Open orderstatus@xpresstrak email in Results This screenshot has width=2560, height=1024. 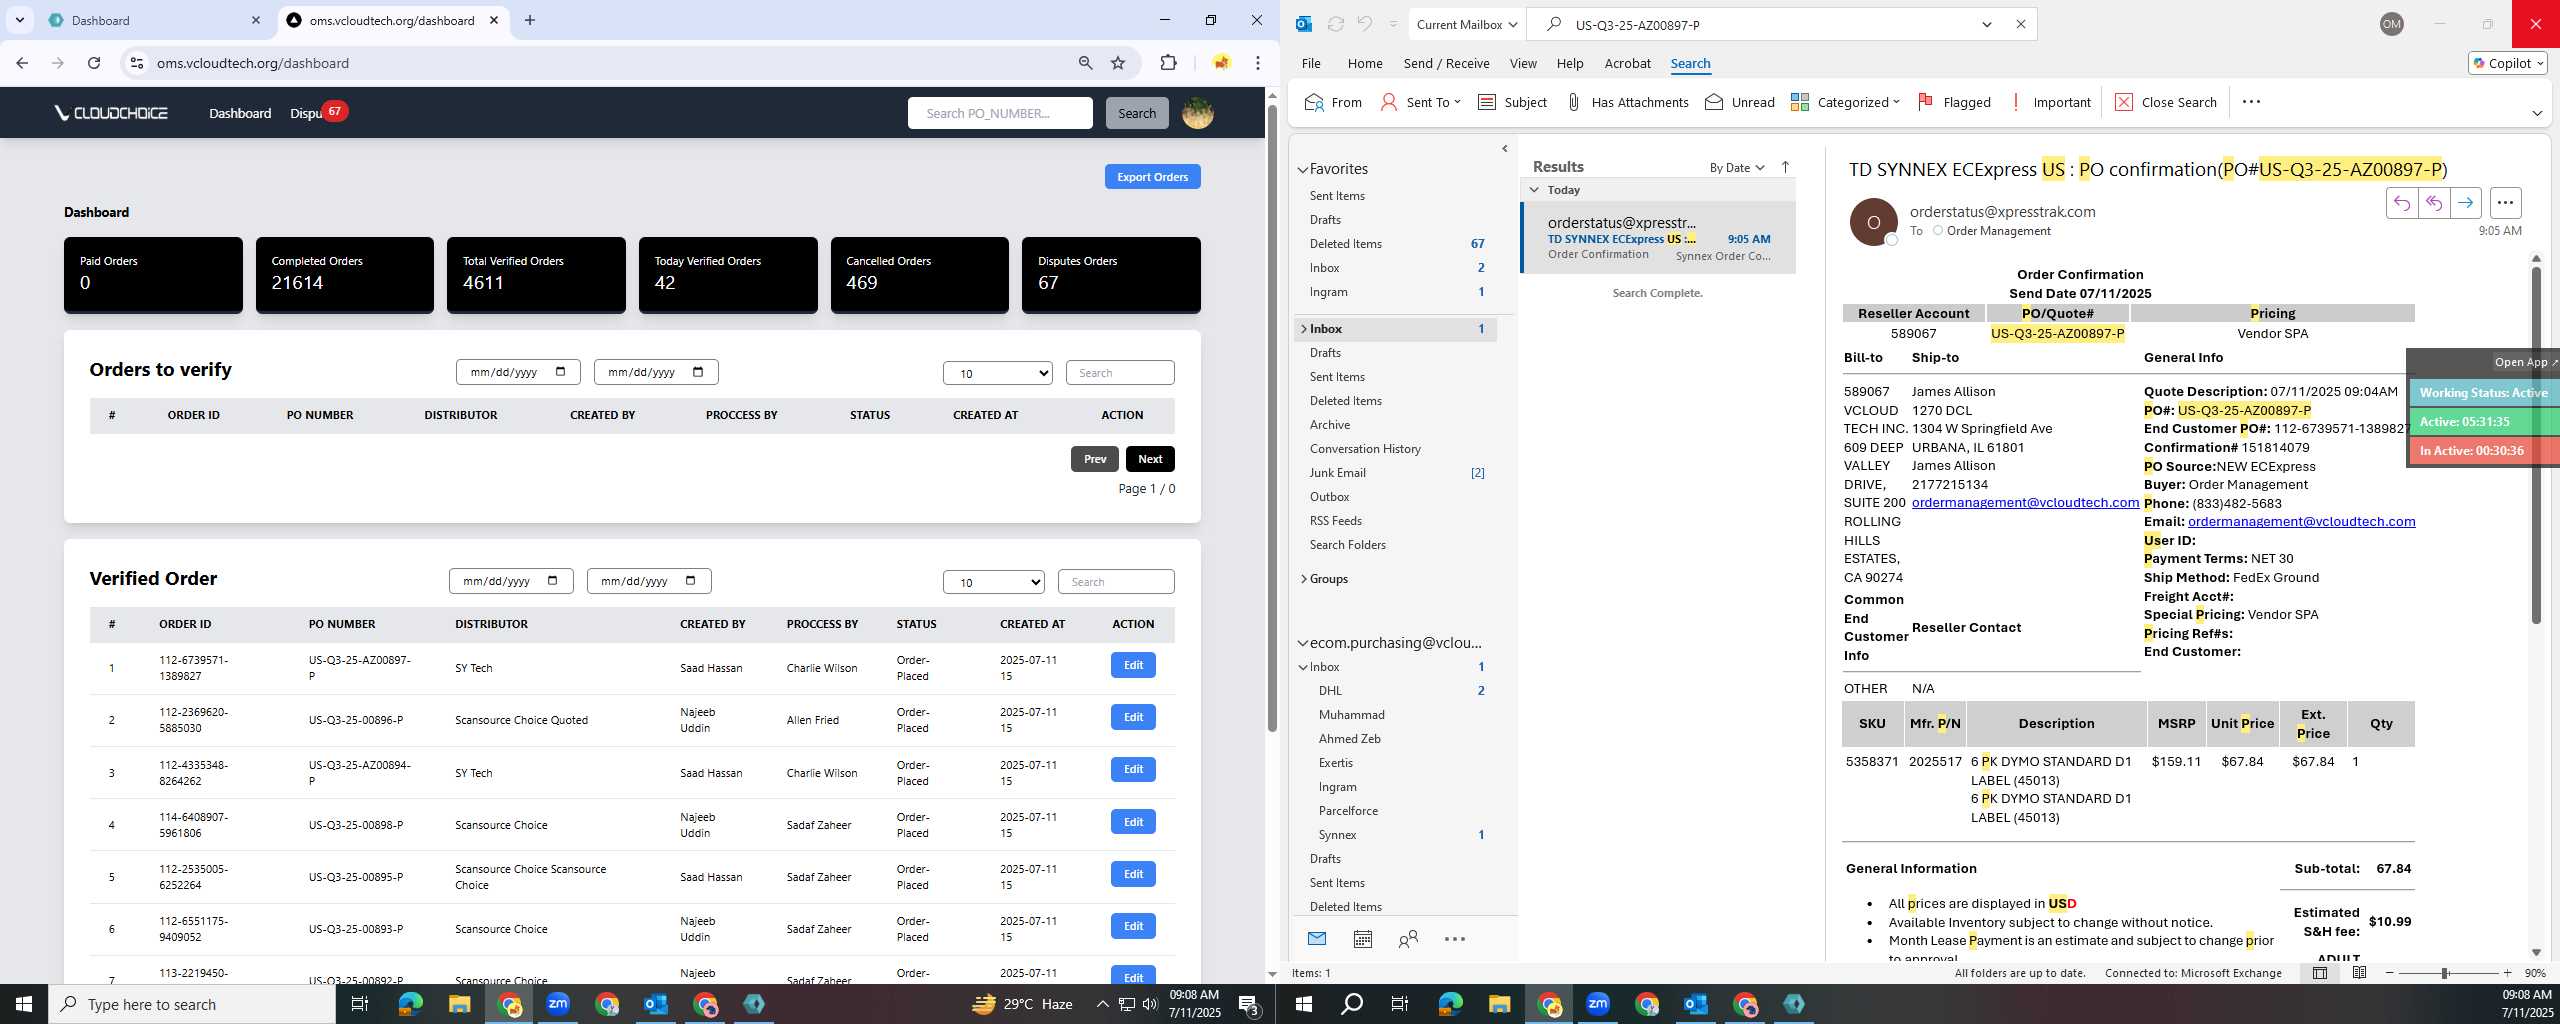[1658, 238]
